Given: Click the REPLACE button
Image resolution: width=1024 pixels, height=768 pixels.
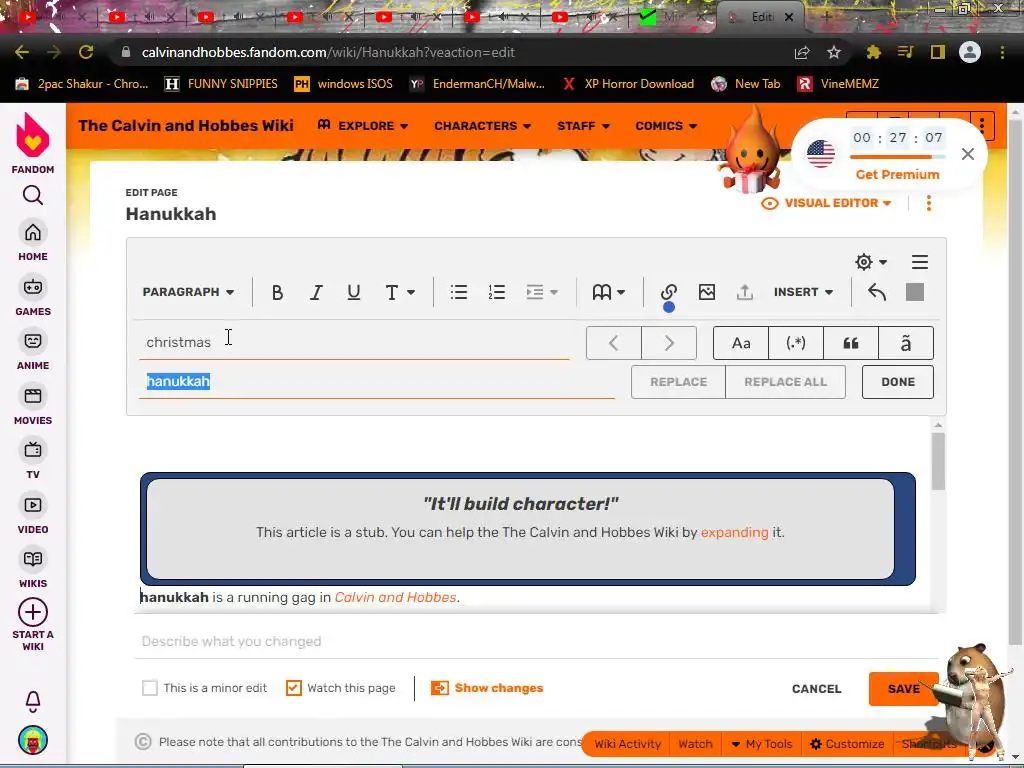Looking at the screenshot, I should pyautogui.click(x=679, y=382).
